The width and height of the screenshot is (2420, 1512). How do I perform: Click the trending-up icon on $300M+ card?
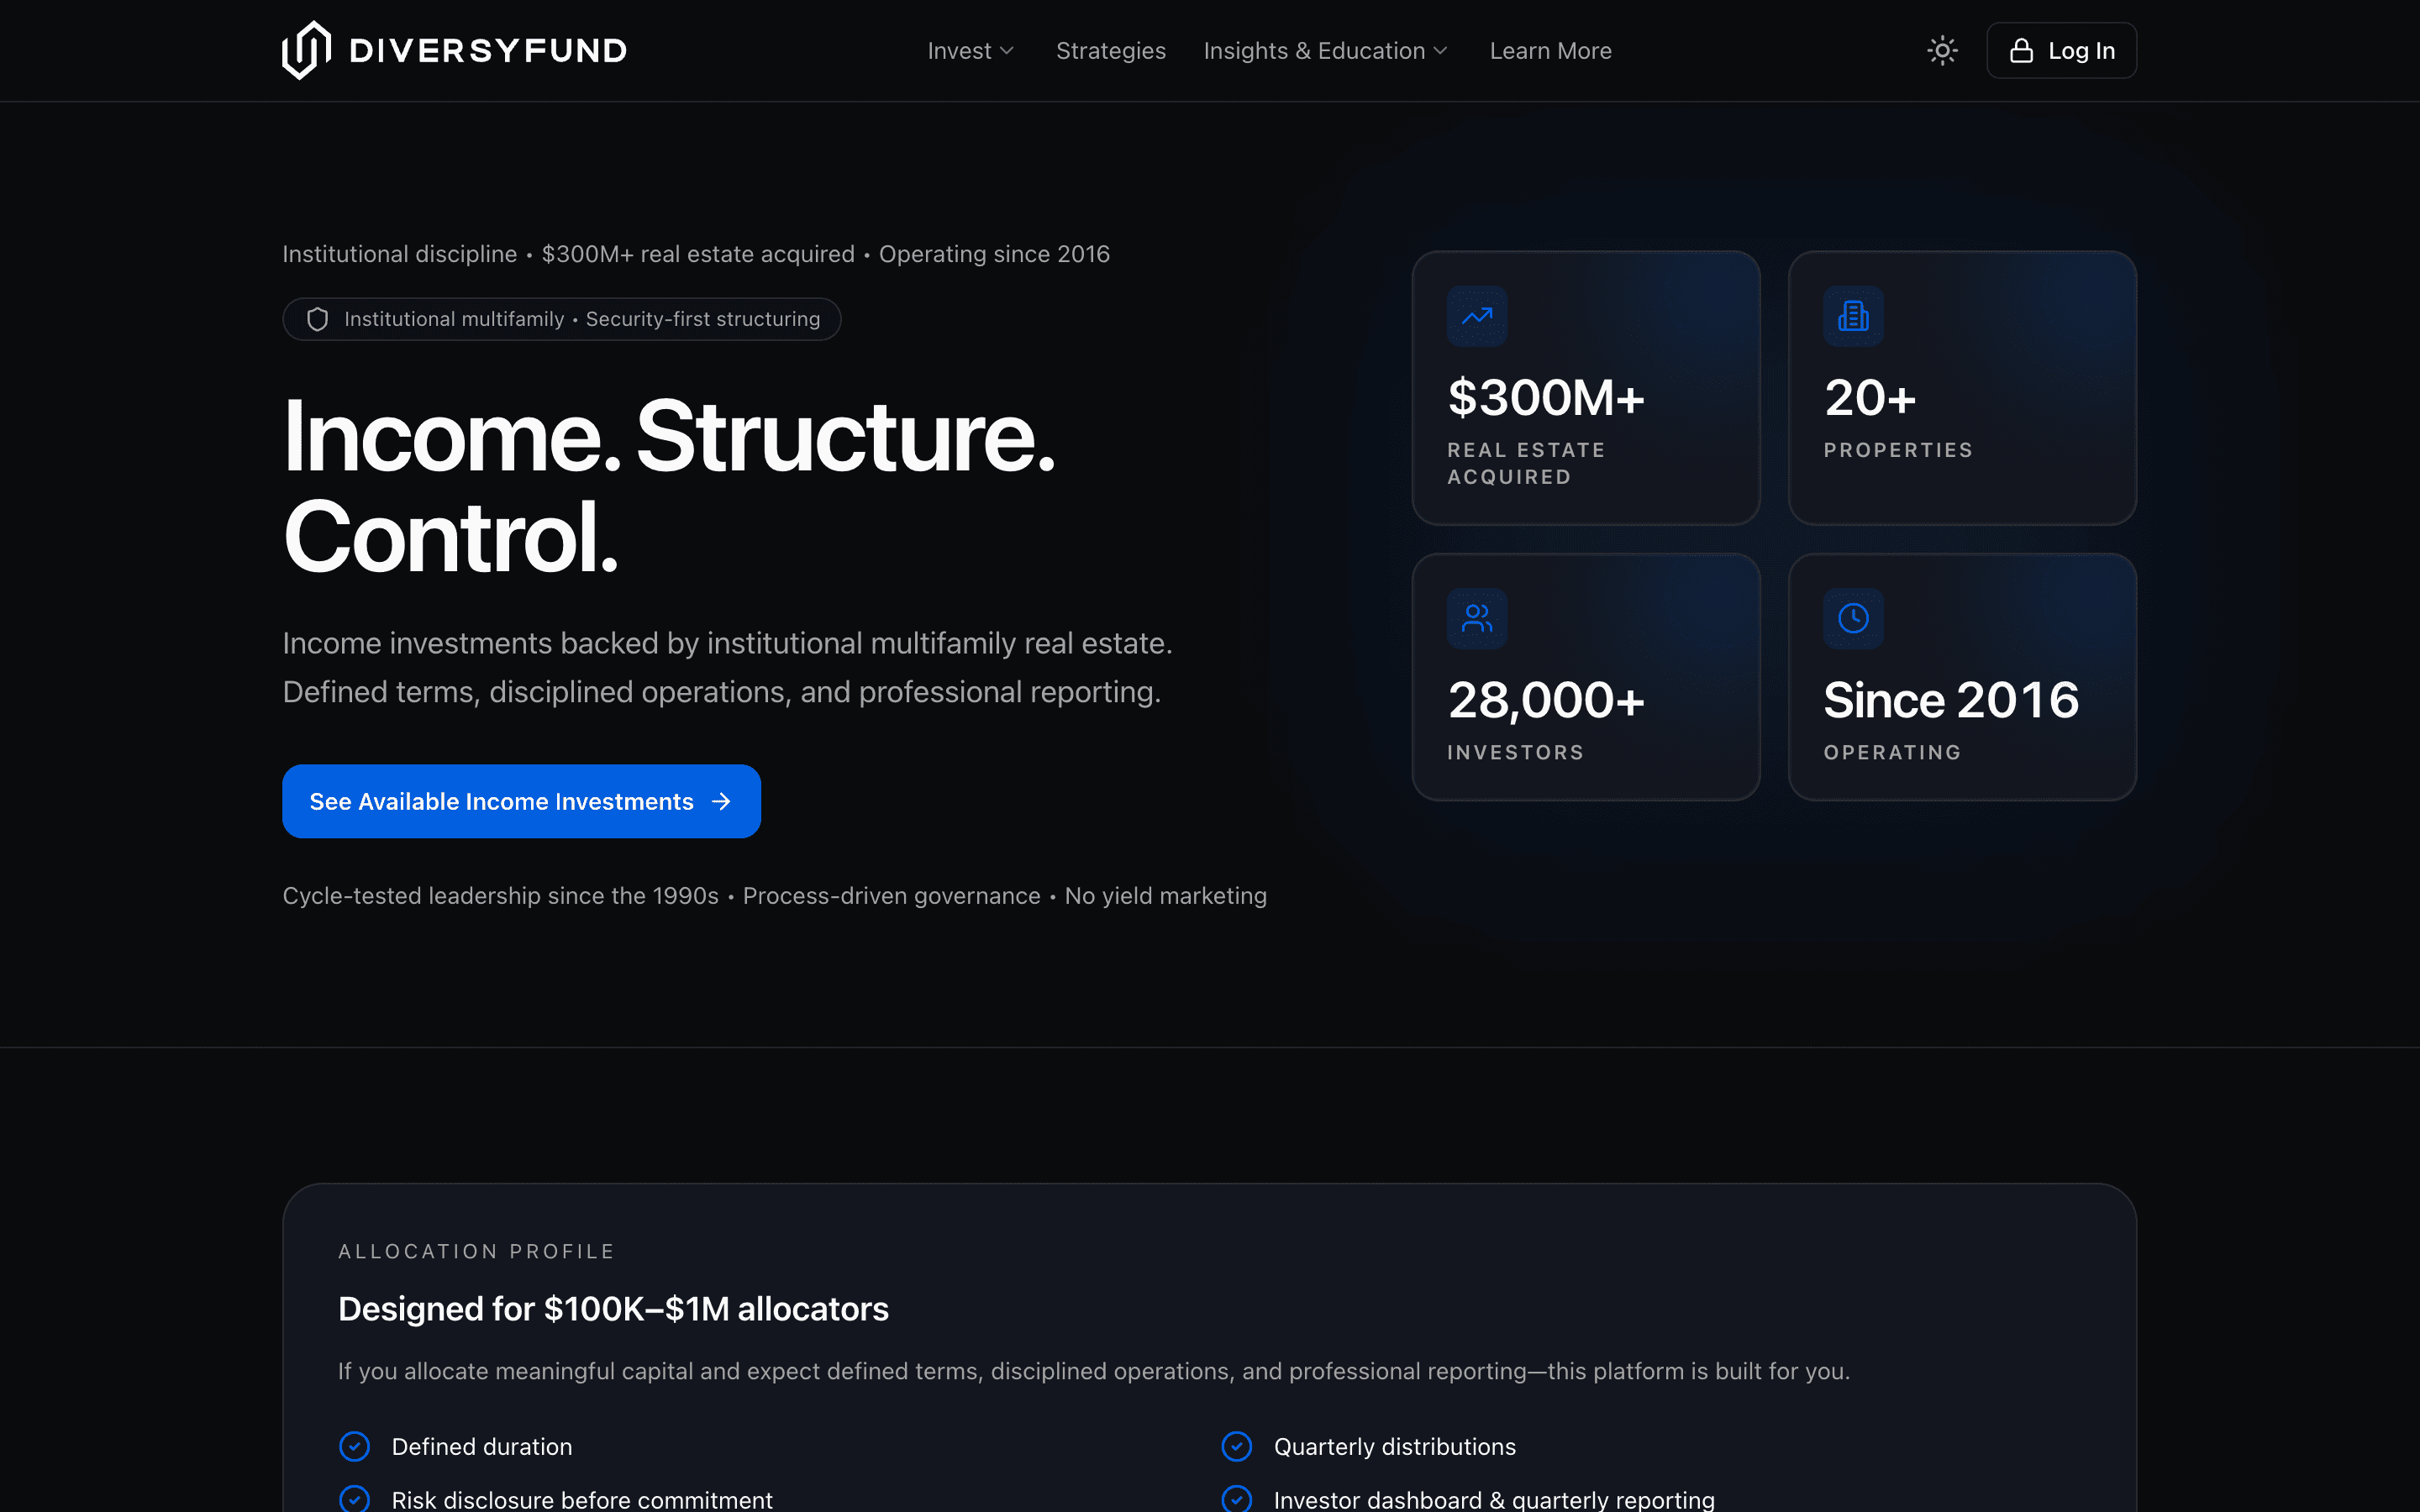pyautogui.click(x=1477, y=317)
